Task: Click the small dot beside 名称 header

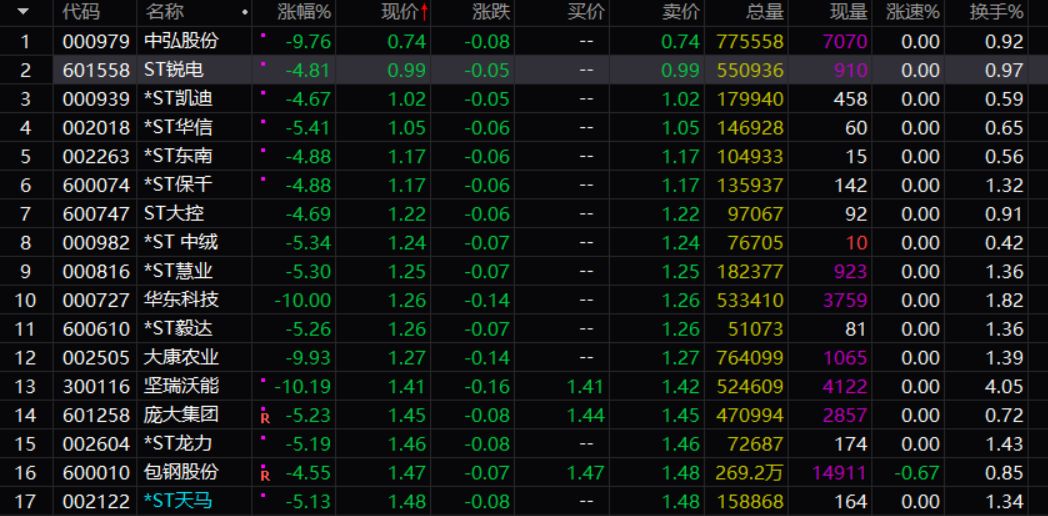Action: tap(245, 12)
